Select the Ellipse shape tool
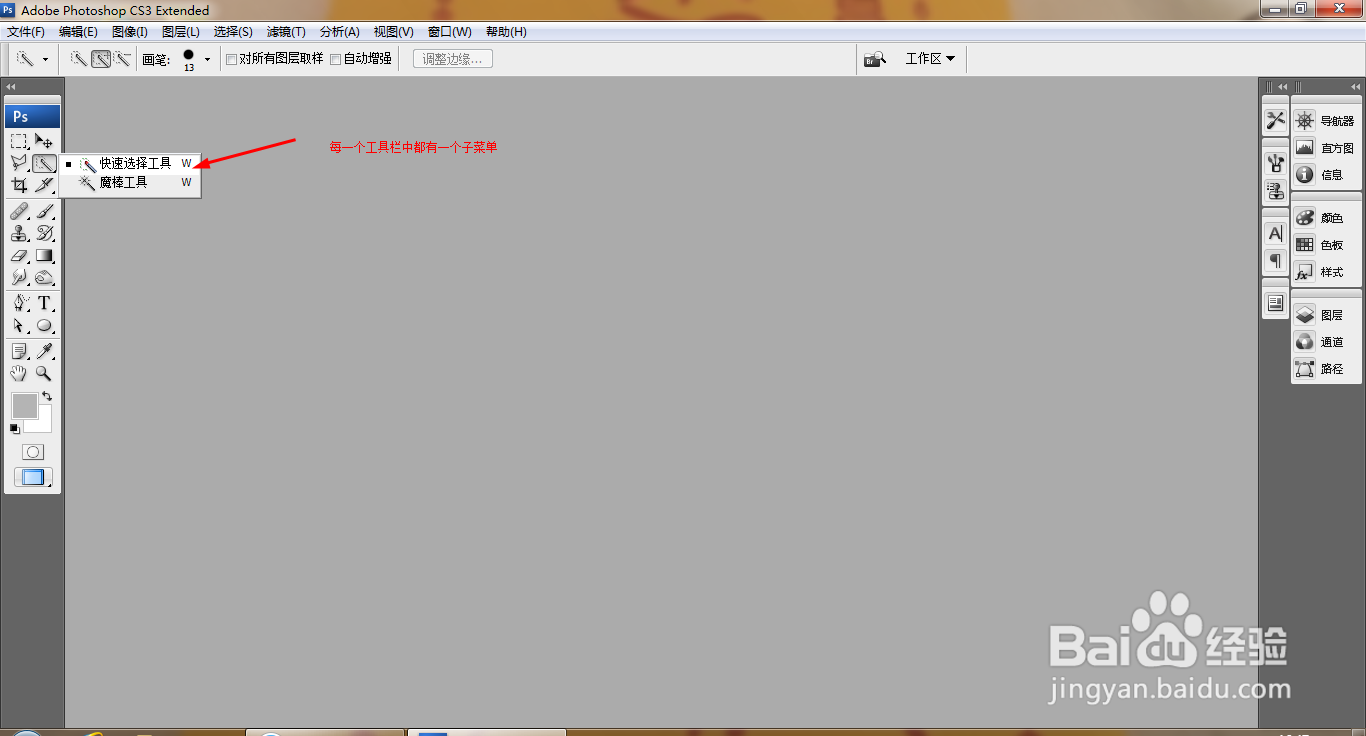The image size is (1366, 736). 44,326
